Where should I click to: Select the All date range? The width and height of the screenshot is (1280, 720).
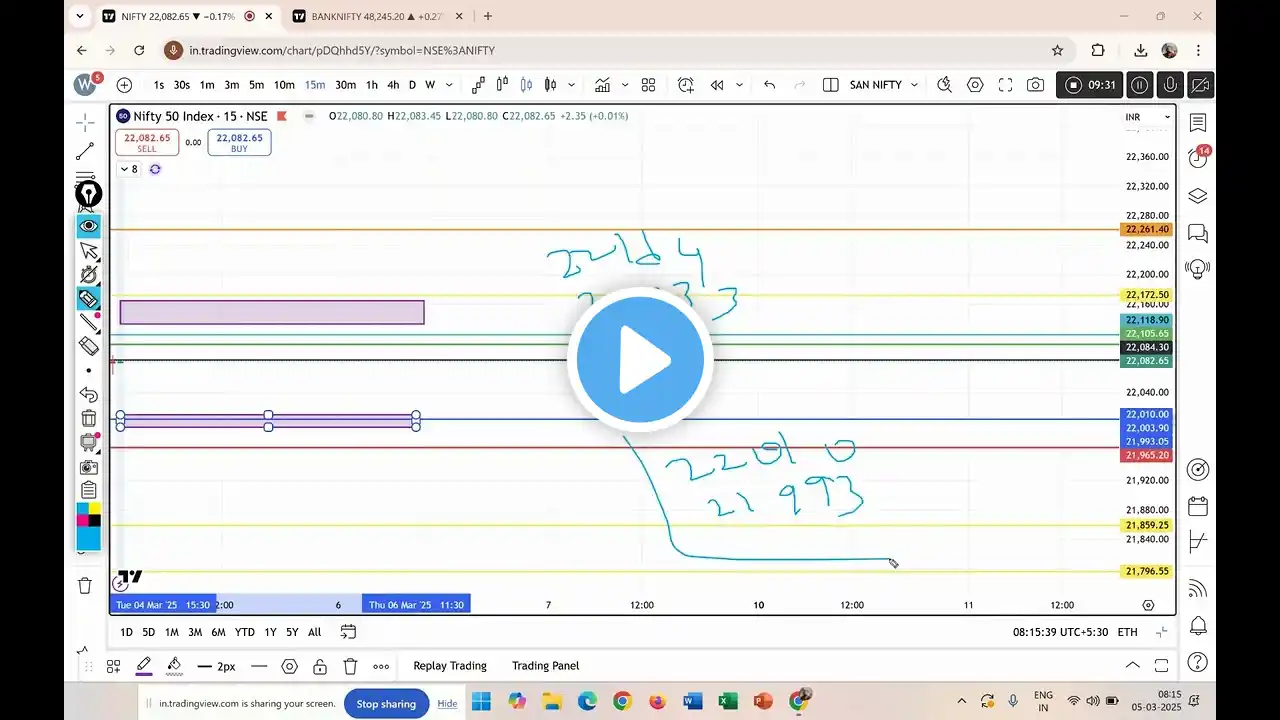315,632
